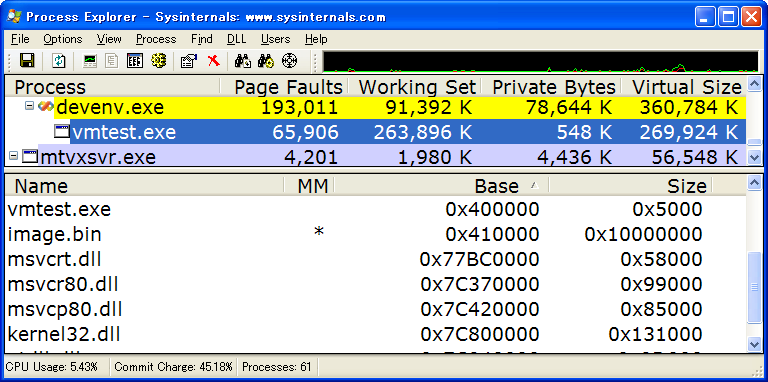Sort by the Working Set column header
The image size is (768, 382).
click(414, 87)
